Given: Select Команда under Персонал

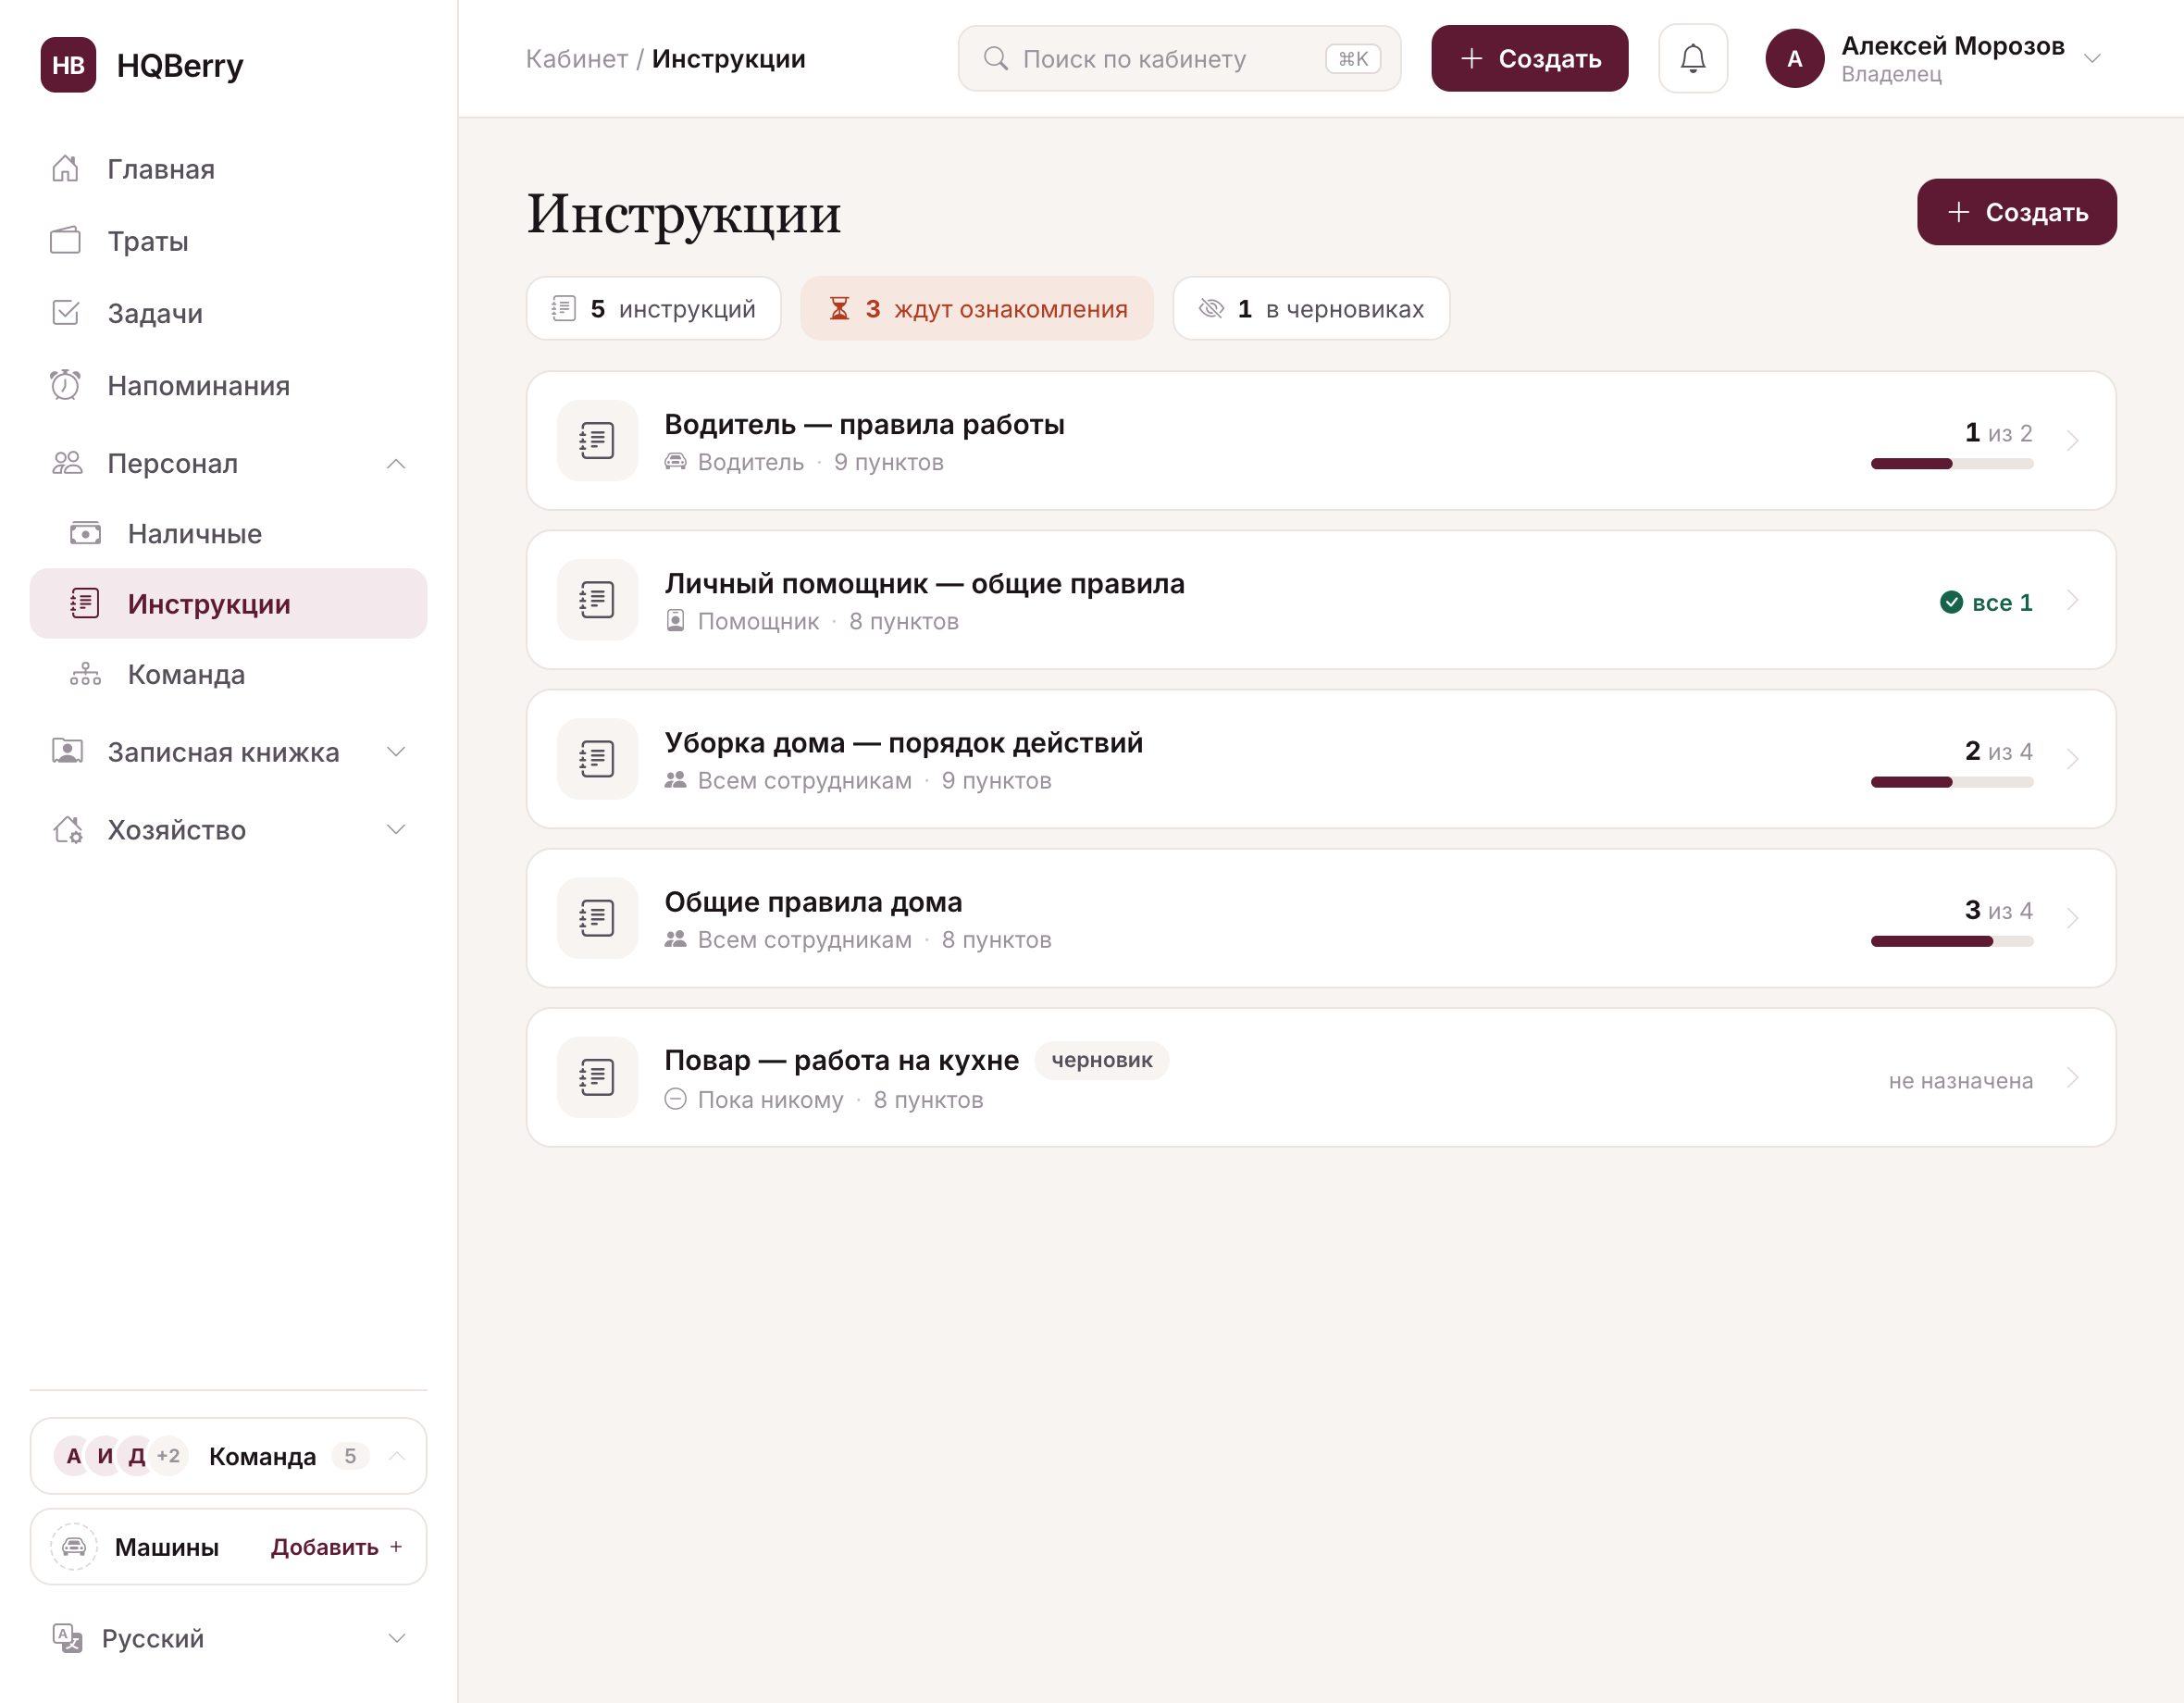Looking at the screenshot, I should coord(228,675).
